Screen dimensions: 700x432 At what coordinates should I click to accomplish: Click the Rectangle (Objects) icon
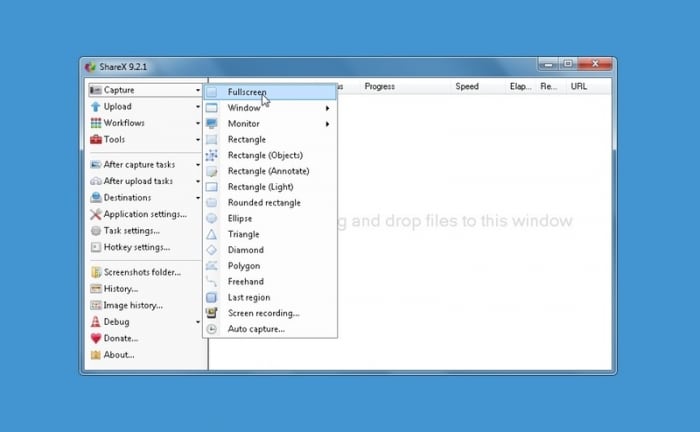(212, 155)
